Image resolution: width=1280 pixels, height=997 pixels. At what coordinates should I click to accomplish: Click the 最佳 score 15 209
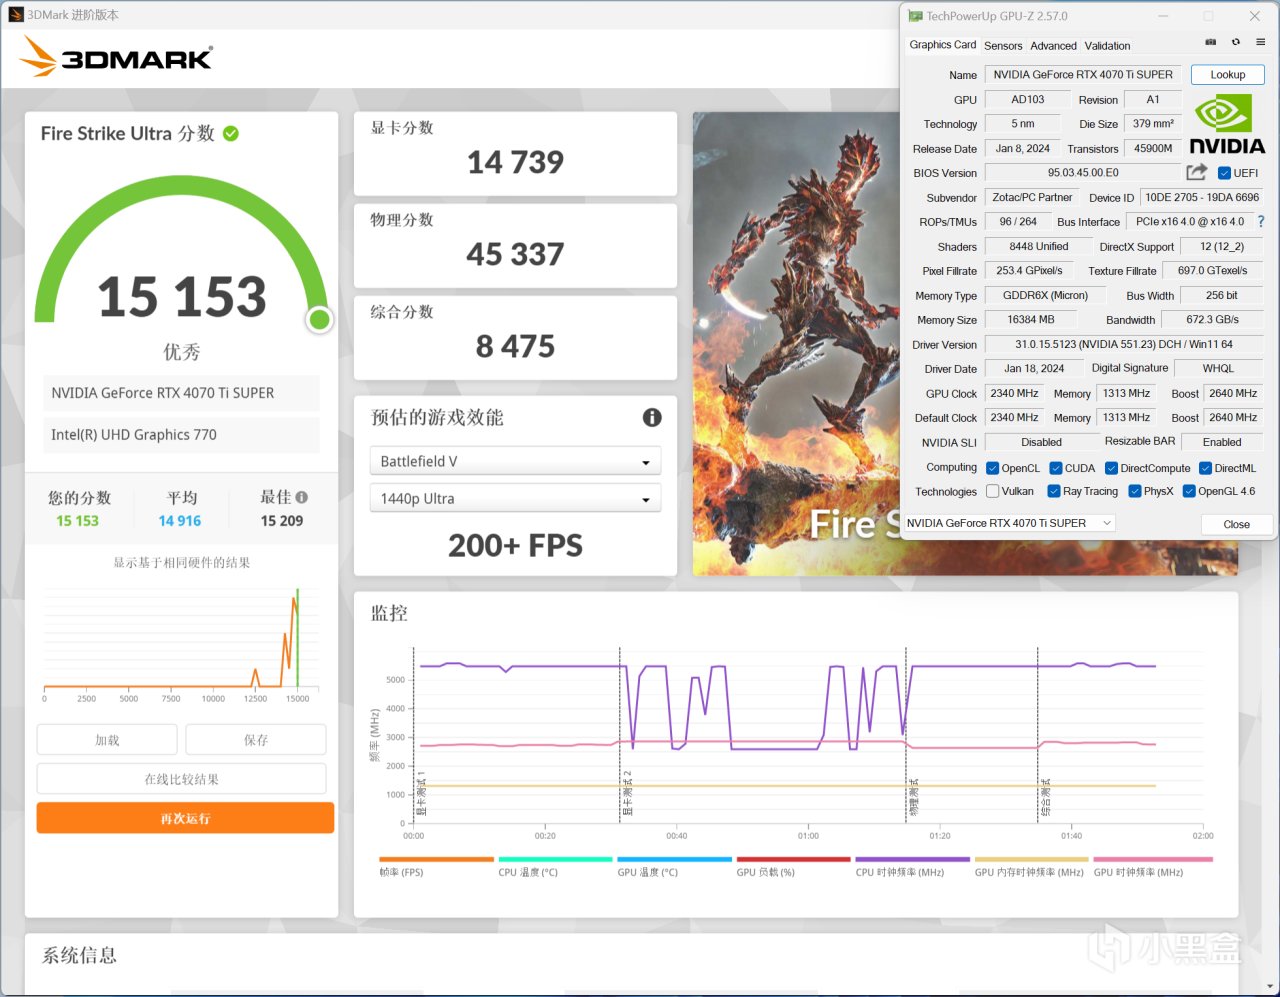tap(282, 521)
